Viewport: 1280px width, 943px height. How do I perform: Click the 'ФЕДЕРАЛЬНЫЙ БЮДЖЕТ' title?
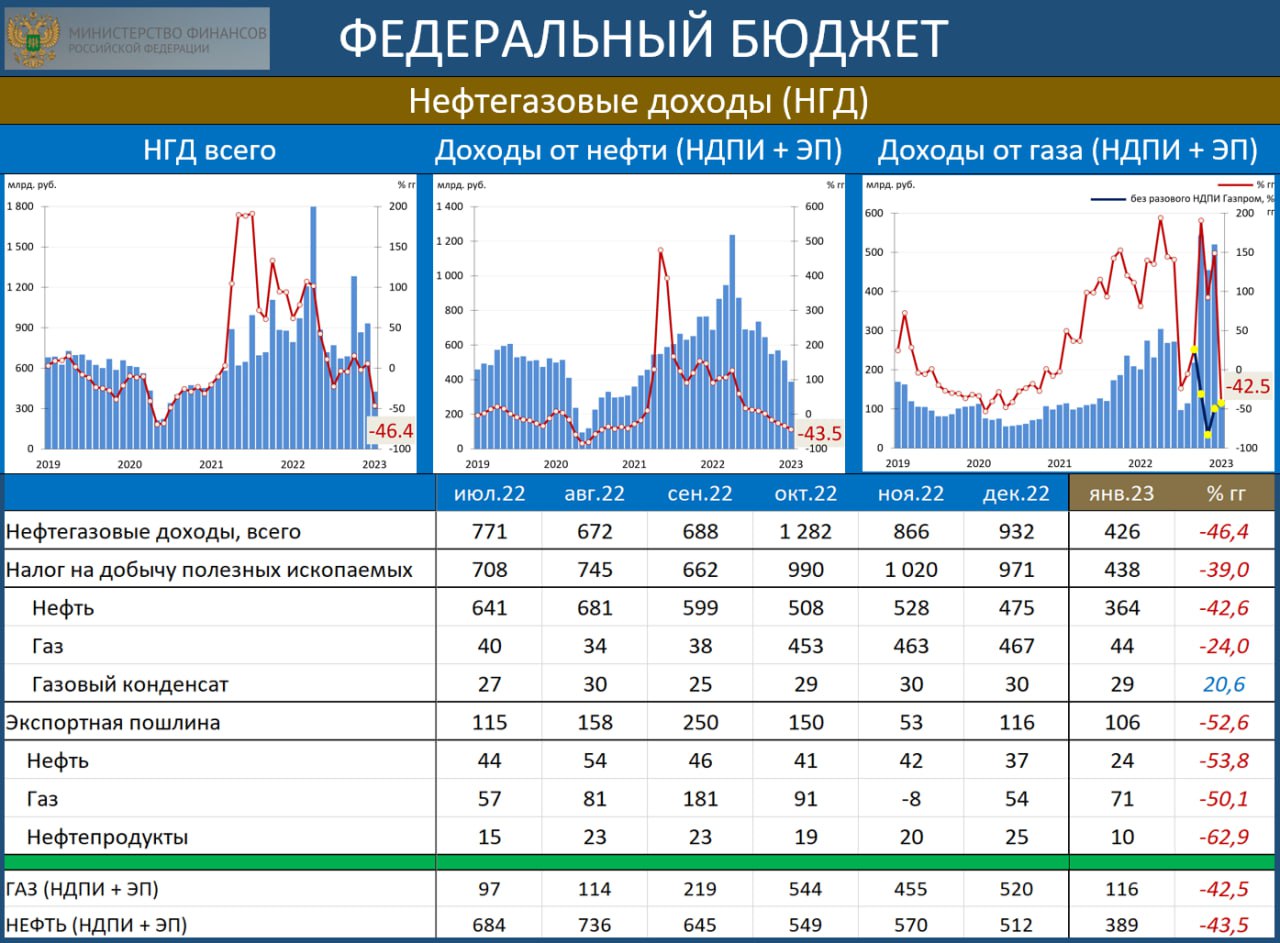click(x=642, y=40)
